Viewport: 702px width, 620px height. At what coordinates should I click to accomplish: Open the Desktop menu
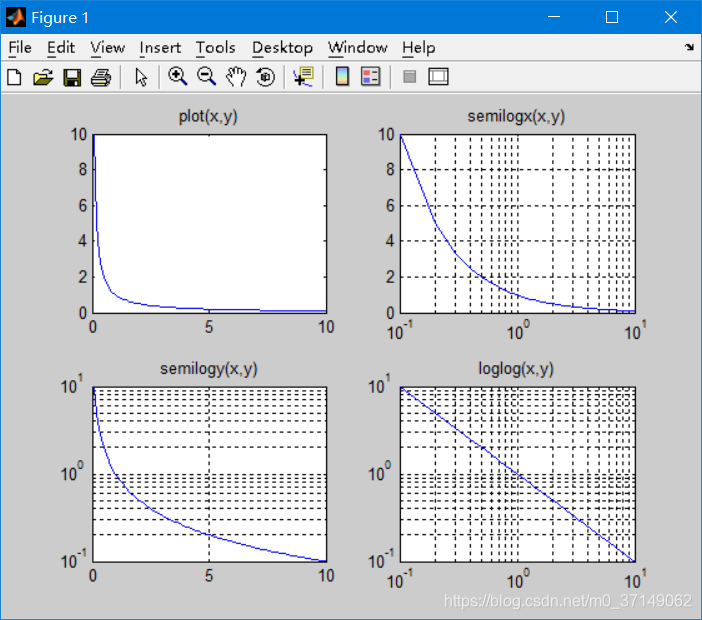(x=282, y=47)
